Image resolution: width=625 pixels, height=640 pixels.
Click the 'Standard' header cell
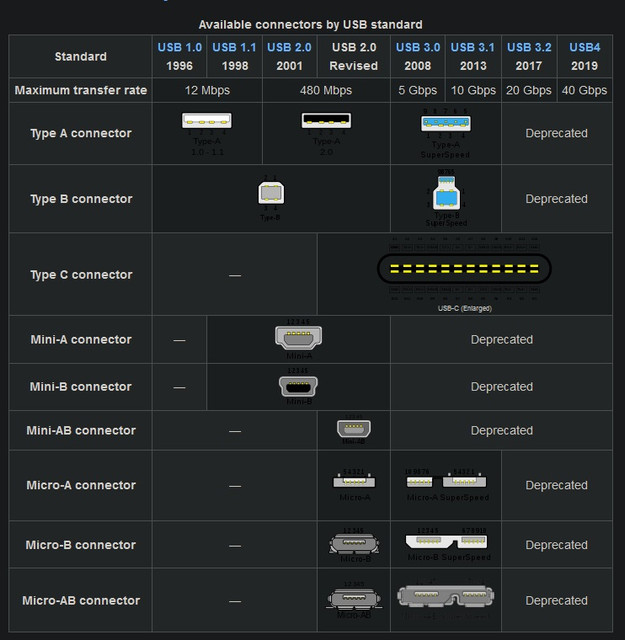pos(80,56)
